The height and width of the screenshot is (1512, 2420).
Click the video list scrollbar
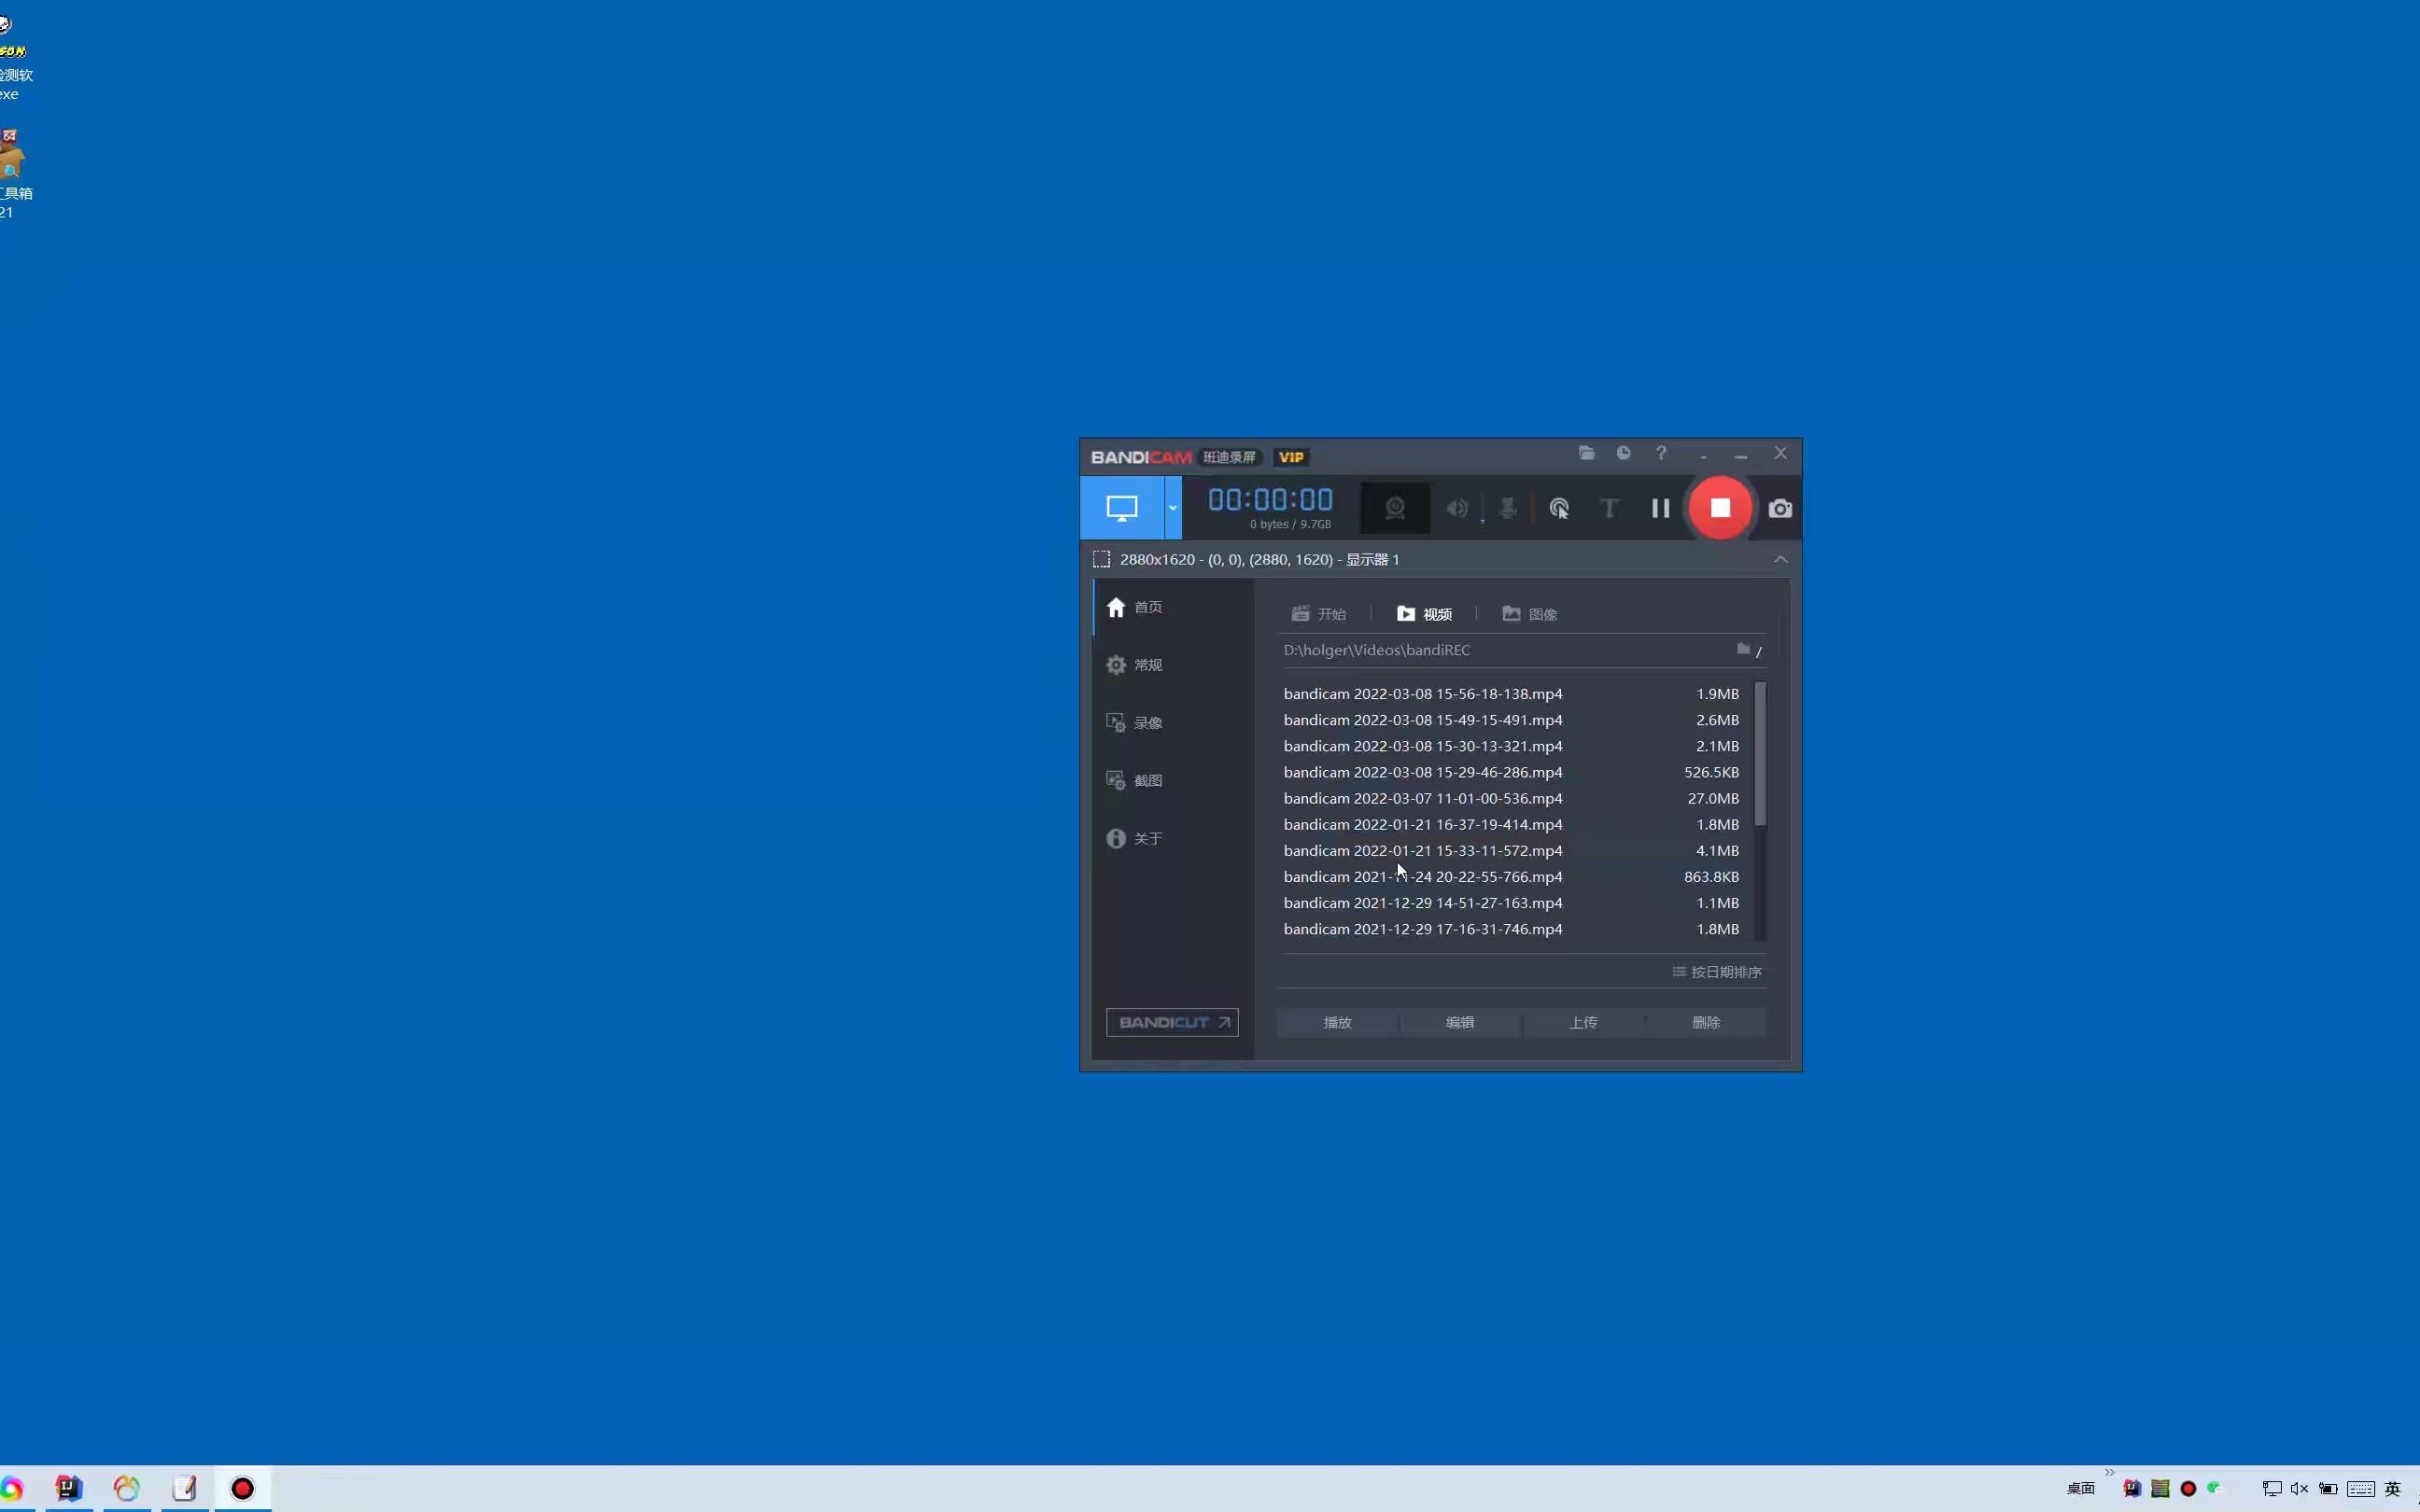1760,755
